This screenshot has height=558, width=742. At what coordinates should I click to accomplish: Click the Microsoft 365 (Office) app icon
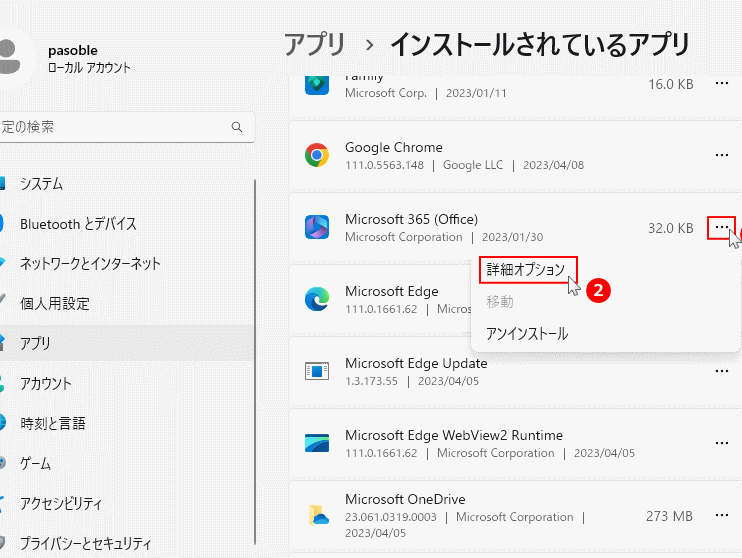click(317, 227)
